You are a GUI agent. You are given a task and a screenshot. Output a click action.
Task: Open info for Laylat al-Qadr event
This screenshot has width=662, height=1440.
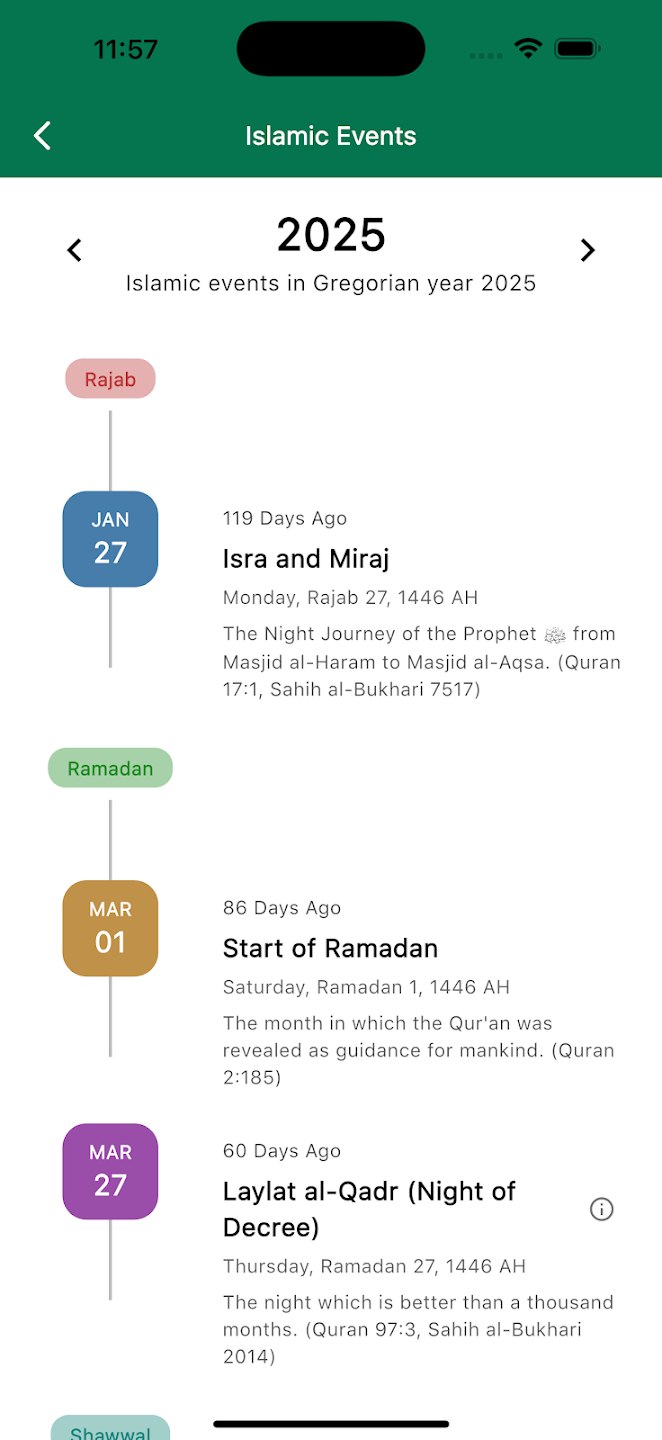click(602, 1209)
